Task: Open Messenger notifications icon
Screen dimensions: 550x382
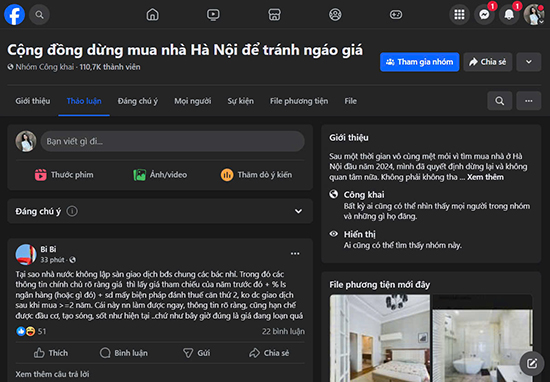Action: tap(484, 15)
